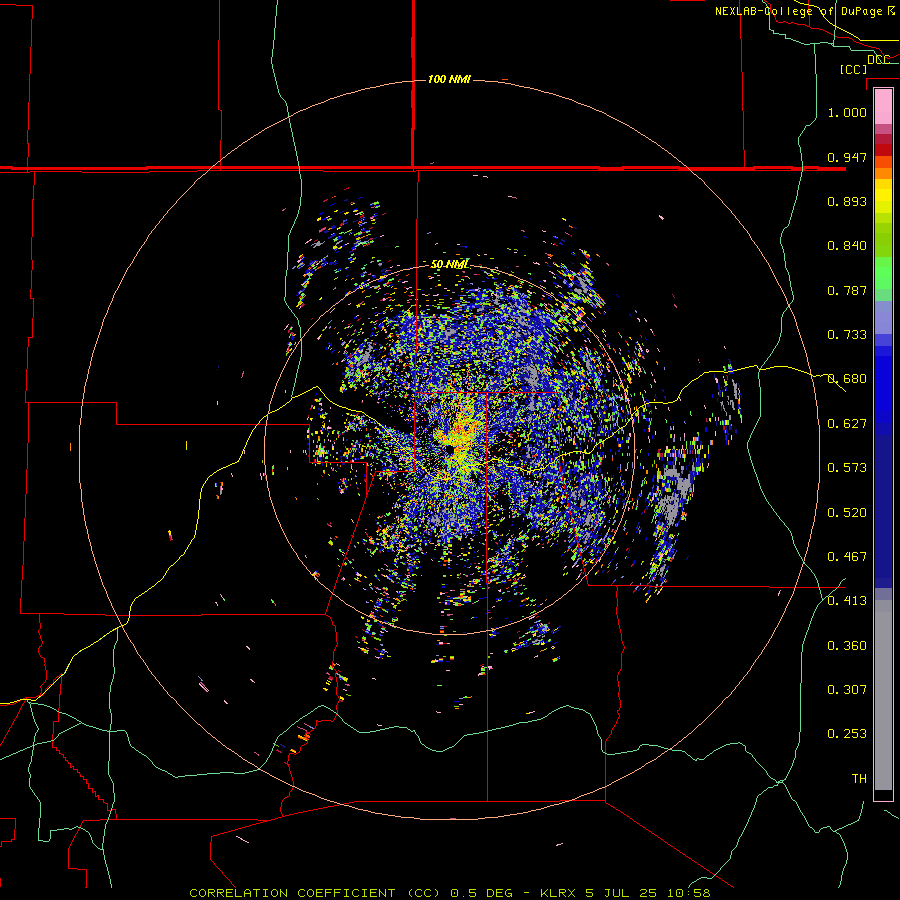Click the 10:58 timestamp
Viewport: 900px width, 900px height.
[x=689, y=893]
